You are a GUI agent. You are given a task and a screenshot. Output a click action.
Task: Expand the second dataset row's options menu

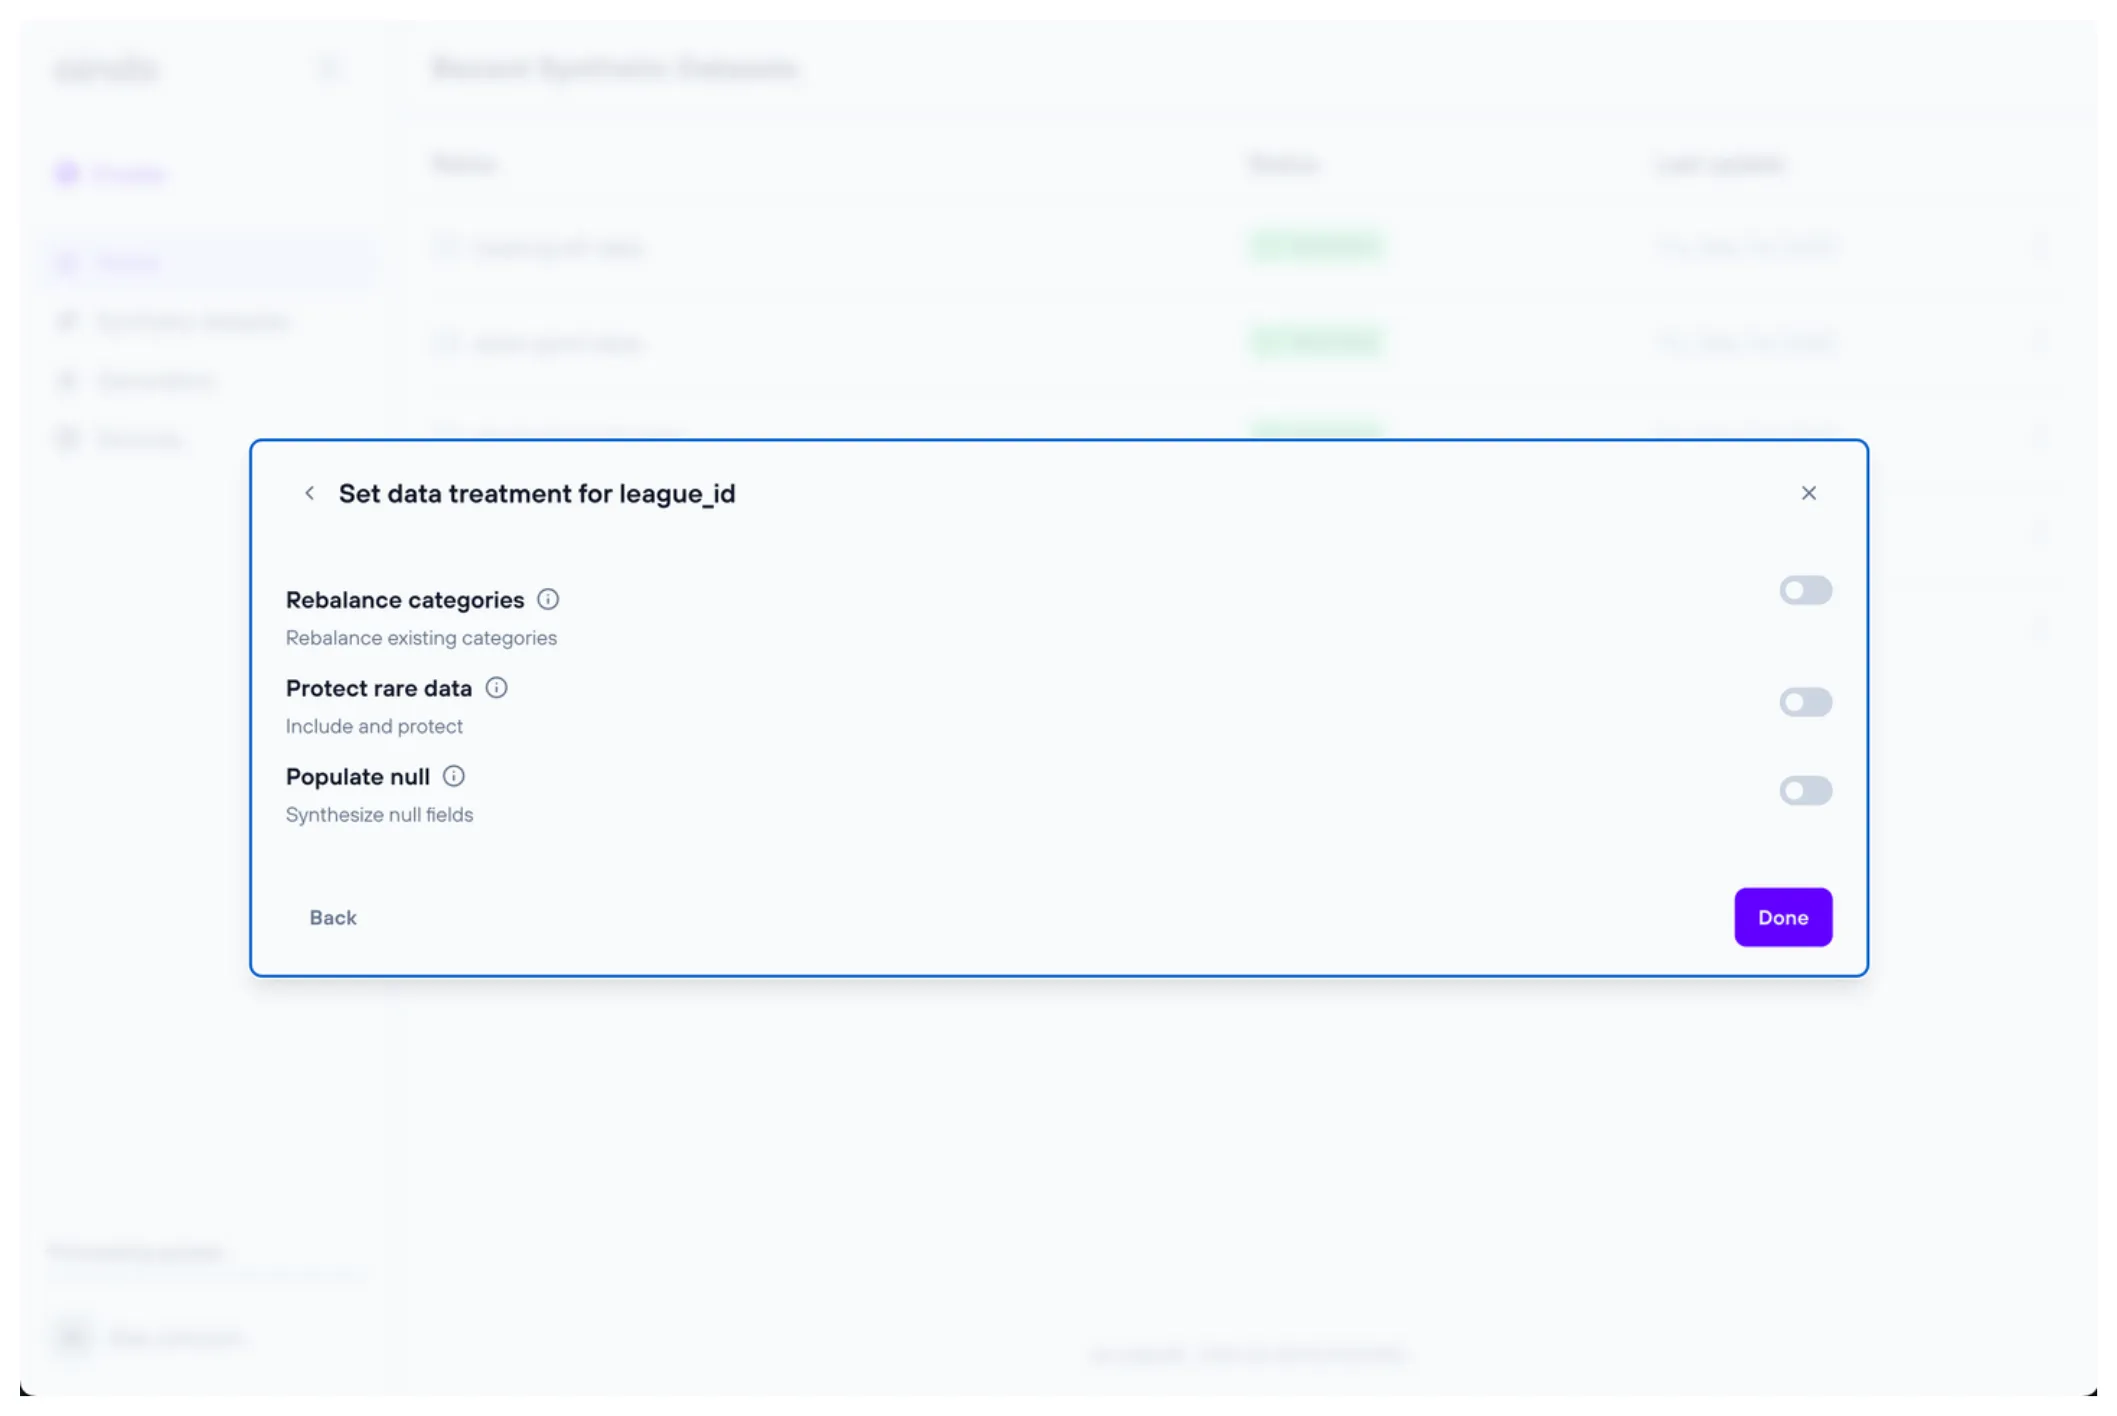pyautogui.click(x=2039, y=342)
